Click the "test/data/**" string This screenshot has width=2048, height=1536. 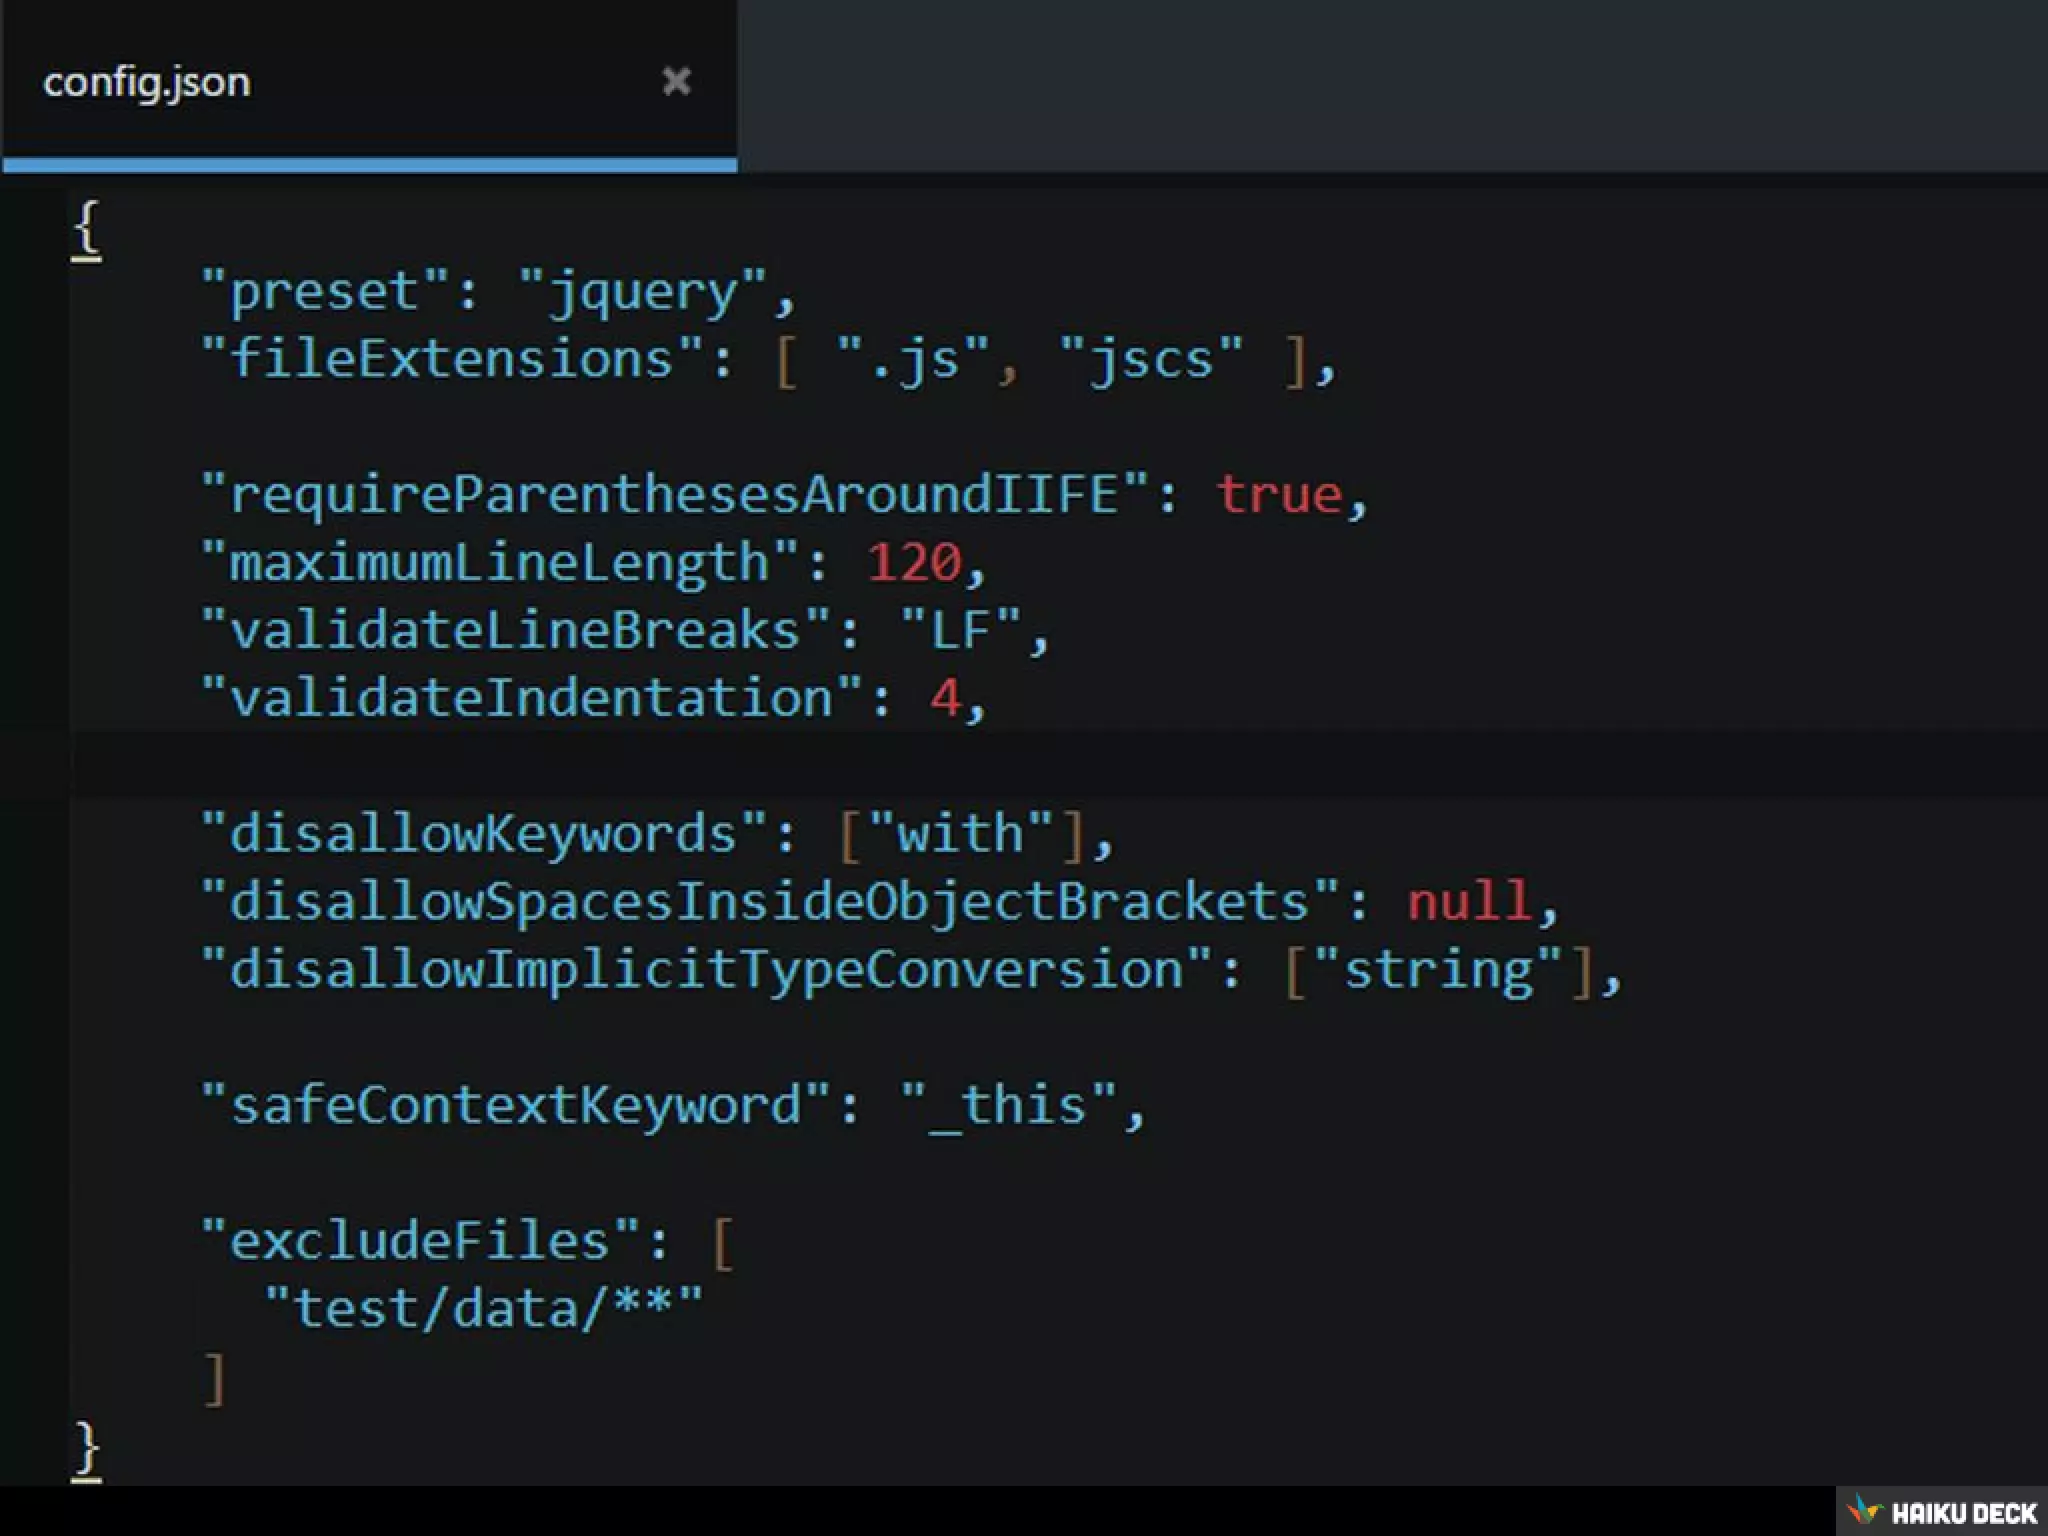pos(484,1308)
